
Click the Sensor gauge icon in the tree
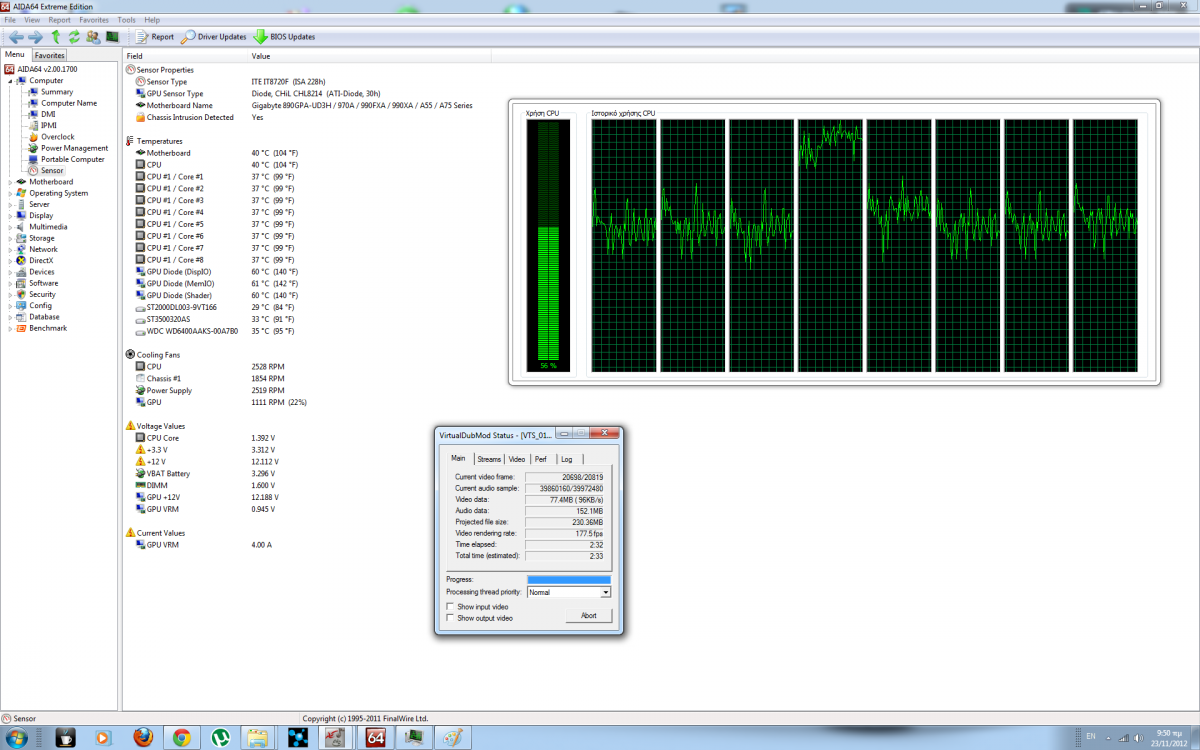(33, 170)
